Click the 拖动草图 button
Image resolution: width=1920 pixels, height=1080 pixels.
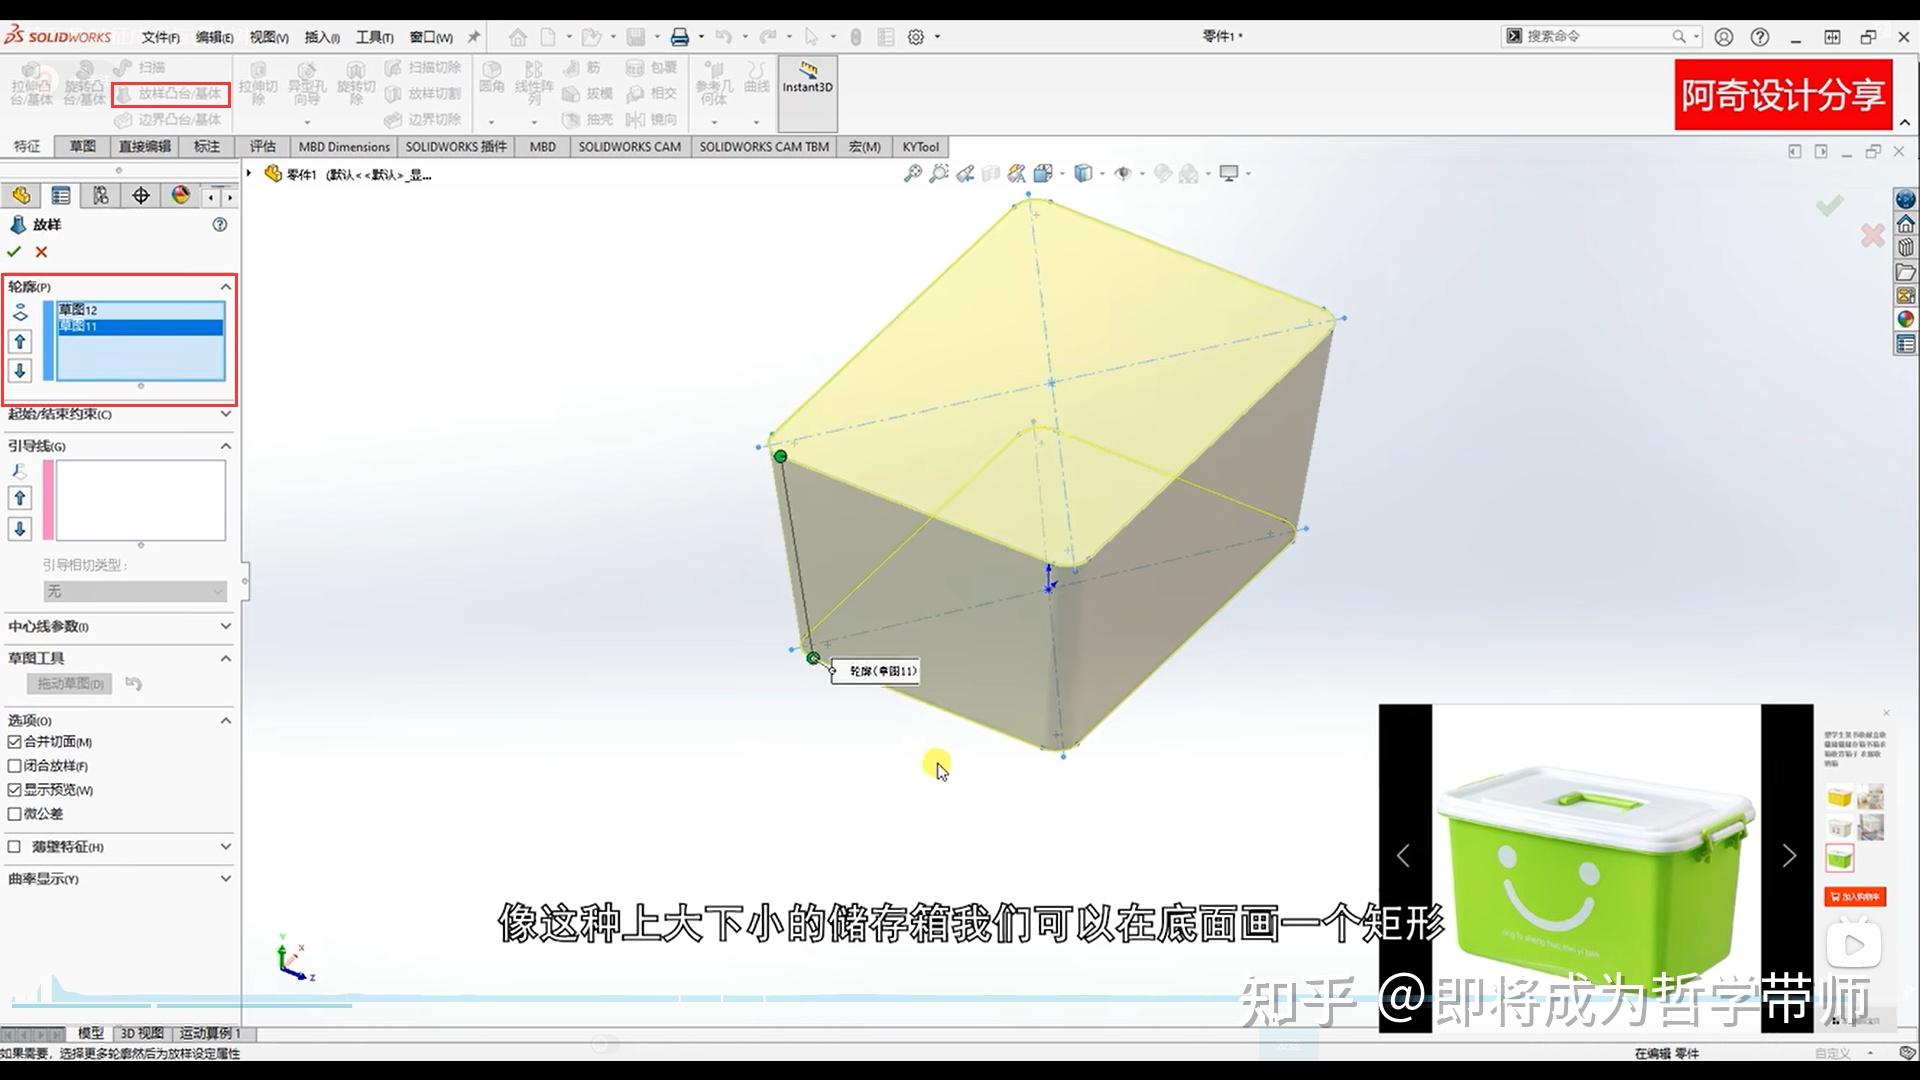click(x=67, y=683)
